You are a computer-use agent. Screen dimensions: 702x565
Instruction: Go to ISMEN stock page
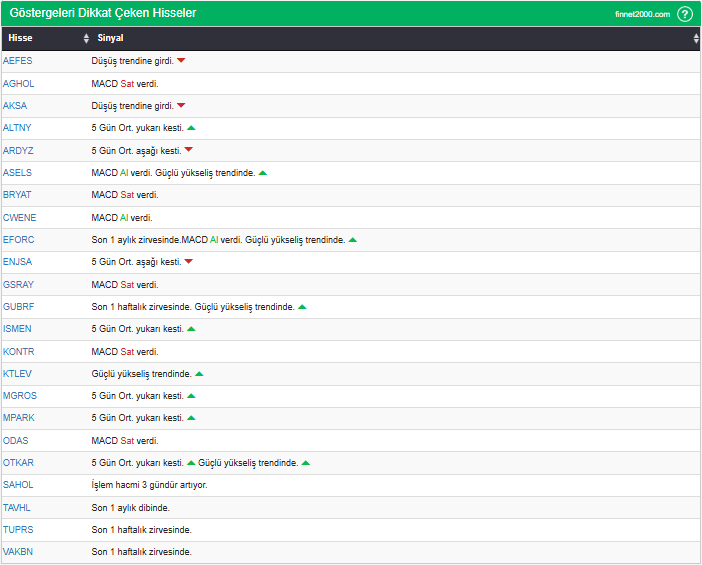pyautogui.click(x=17, y=329)
